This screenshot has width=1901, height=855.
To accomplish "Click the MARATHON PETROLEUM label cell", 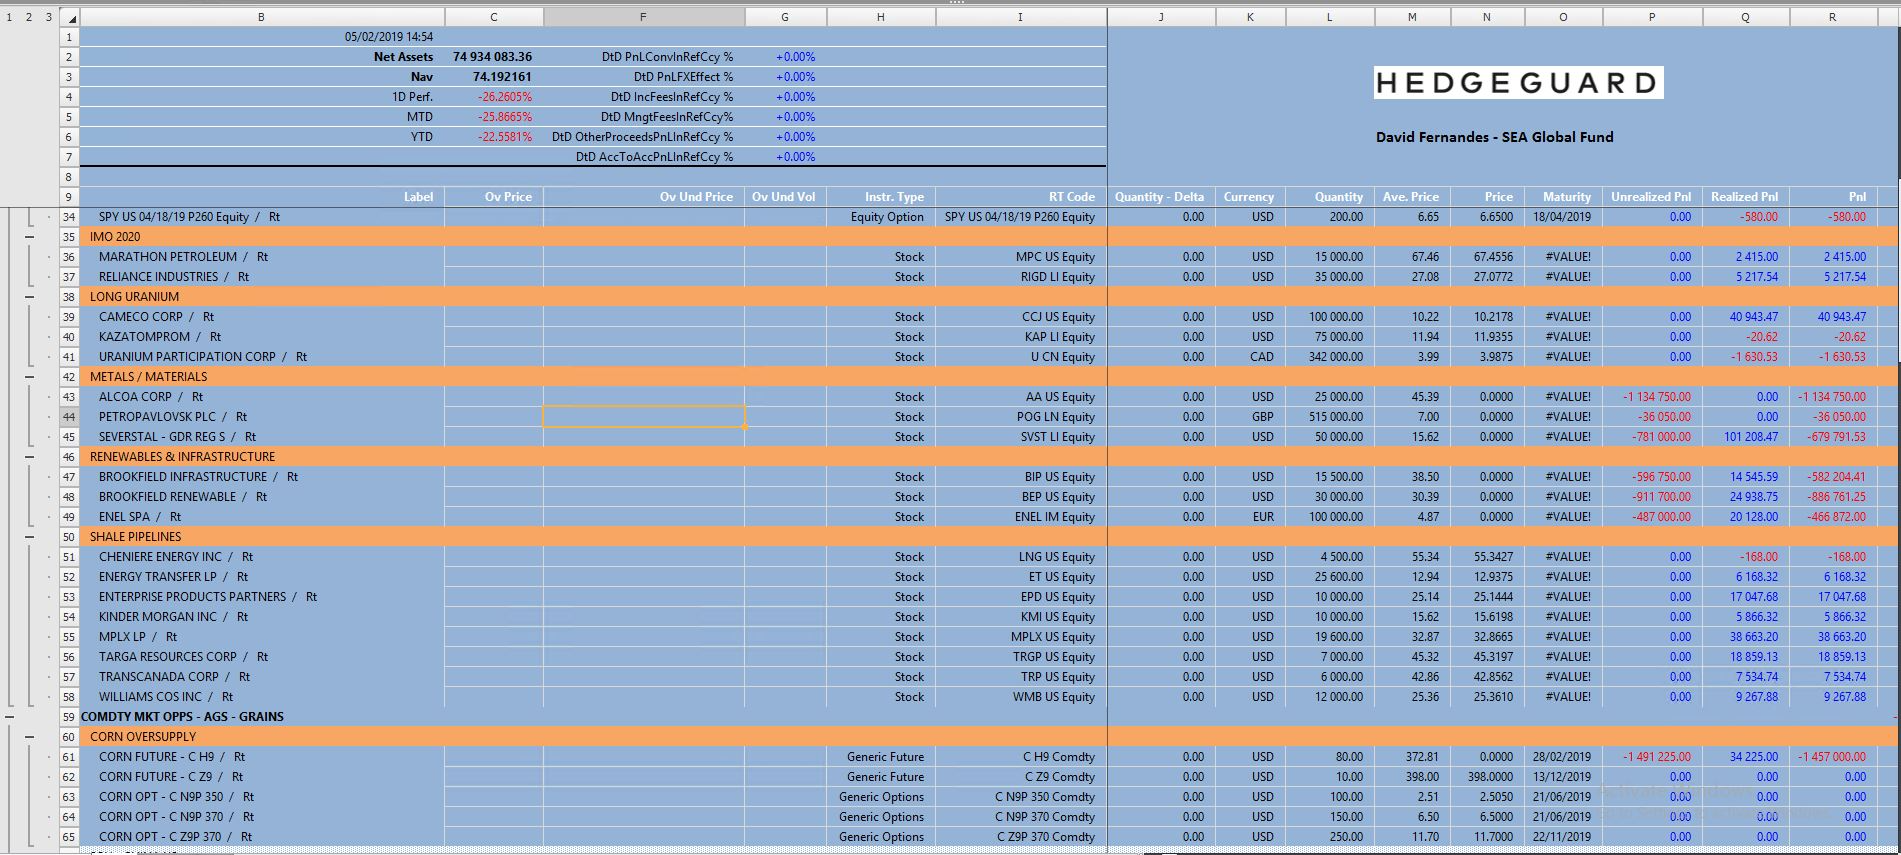I will [x=262, y=257].
